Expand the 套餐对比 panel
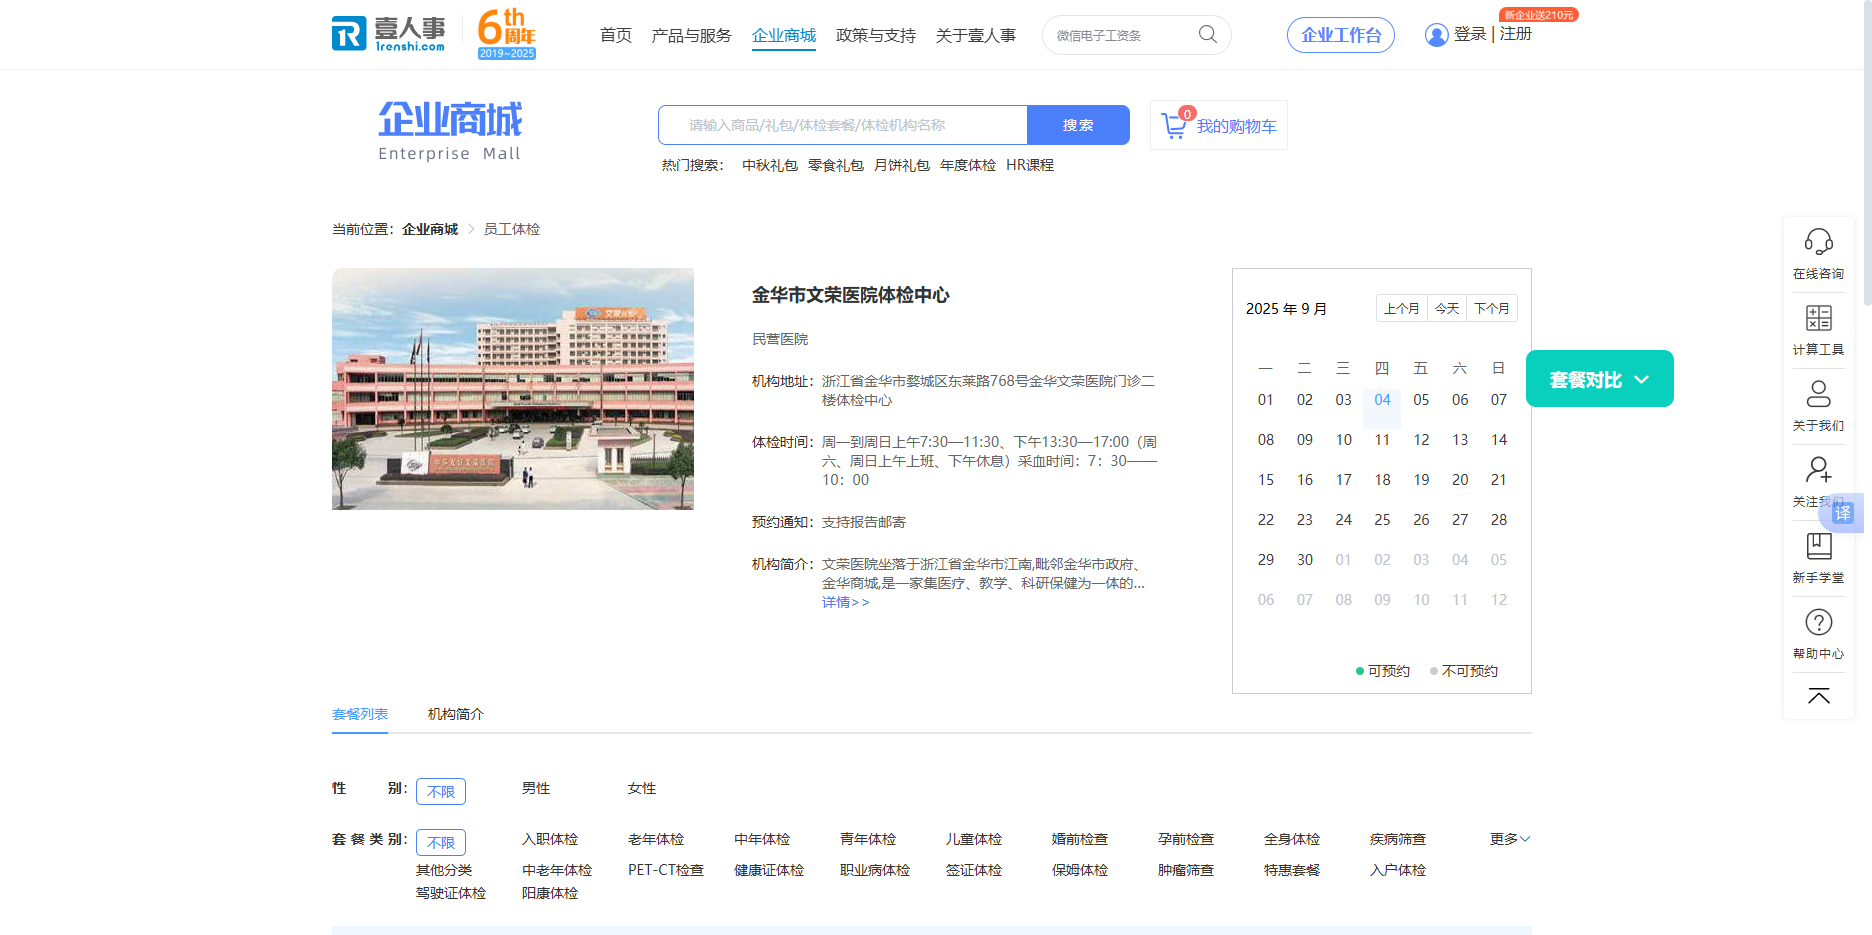This screenshot has height=935, width=1872. 1599,379
